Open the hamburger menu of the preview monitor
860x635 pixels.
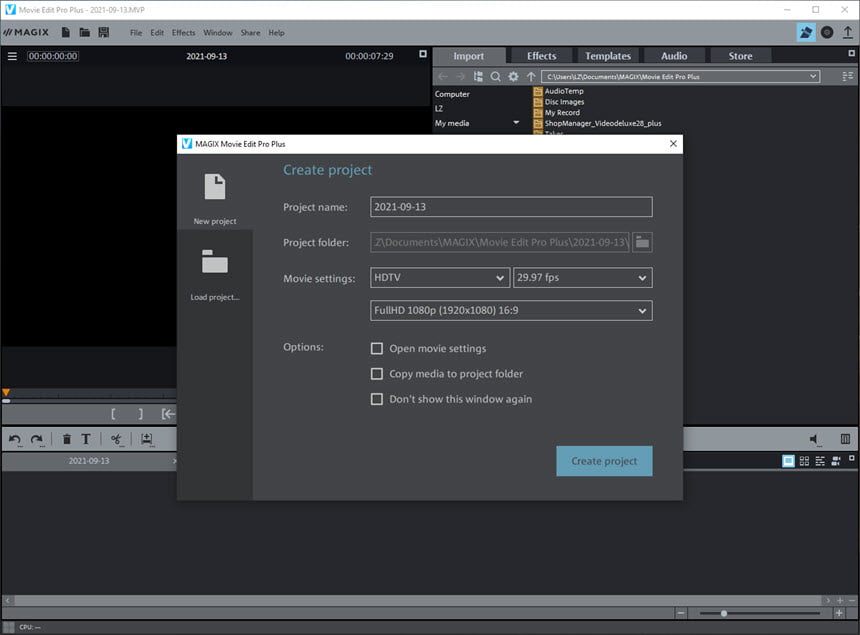click(x=12, y=56)
